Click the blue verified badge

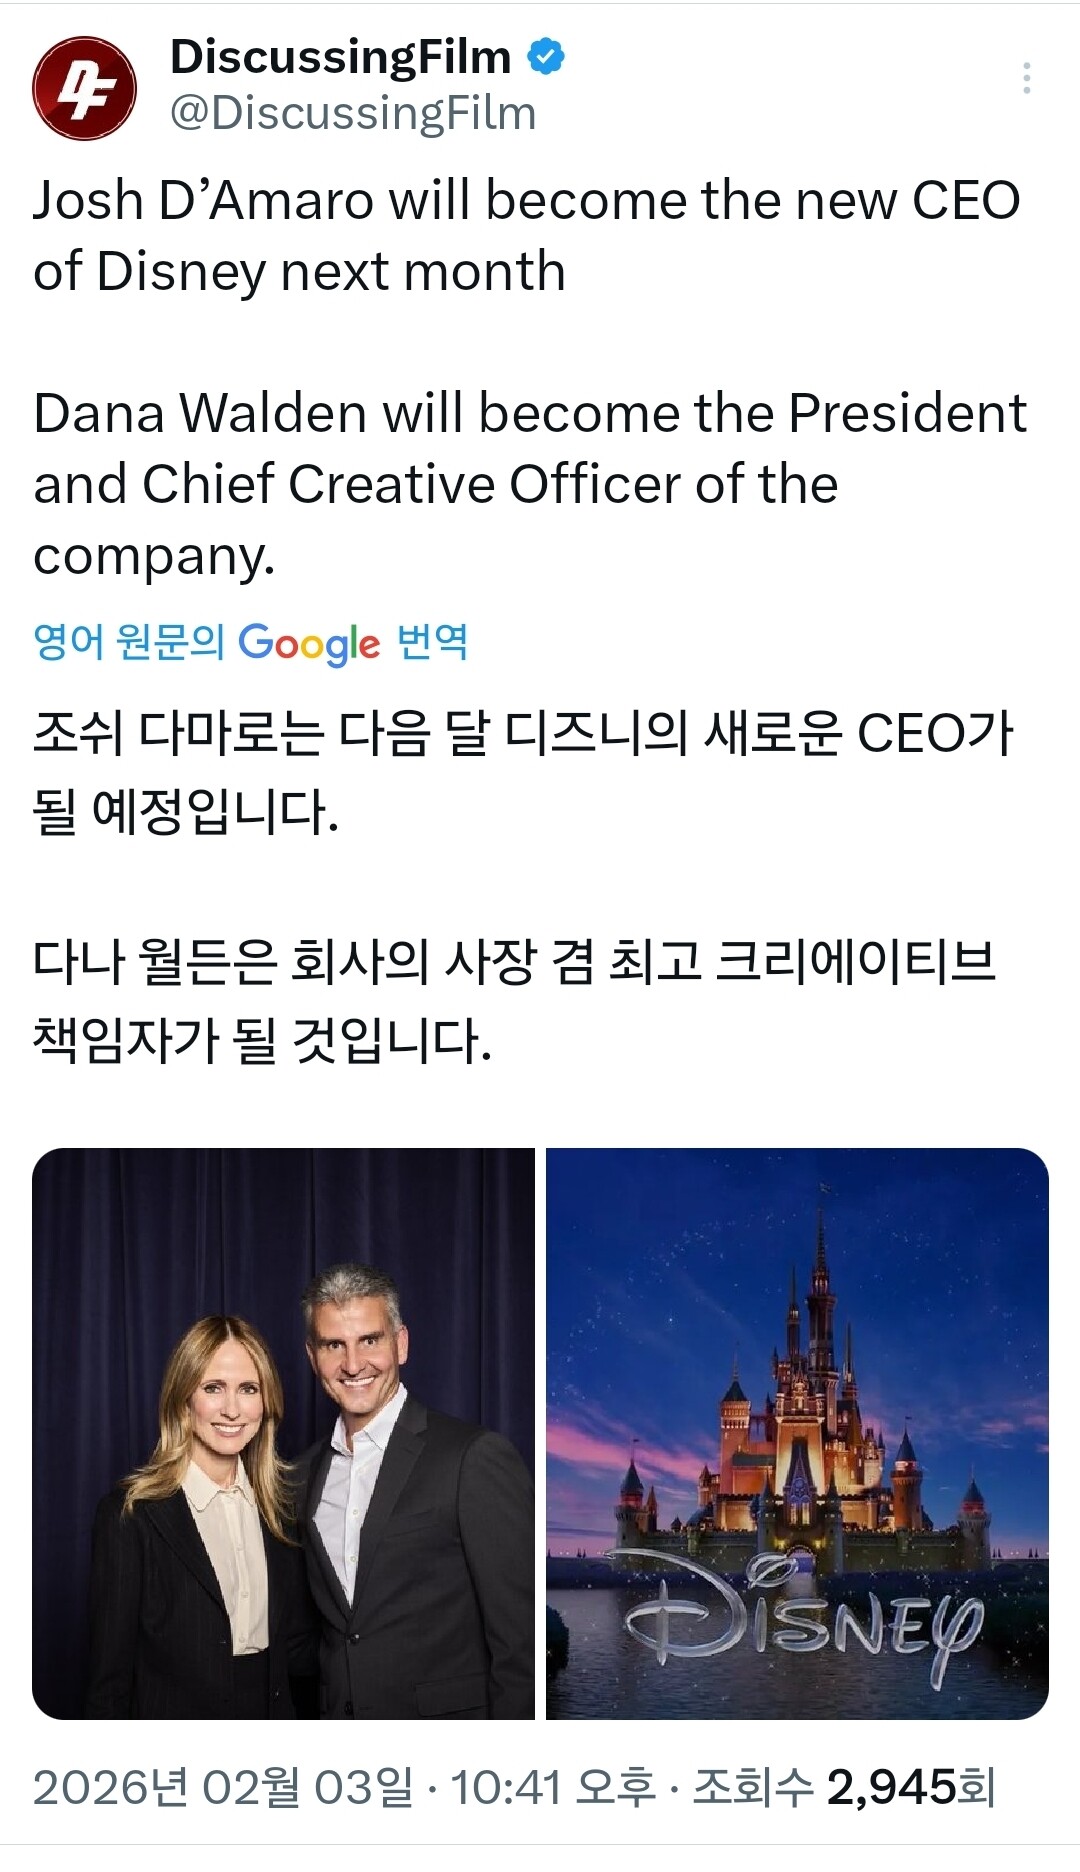pos(546,57)
